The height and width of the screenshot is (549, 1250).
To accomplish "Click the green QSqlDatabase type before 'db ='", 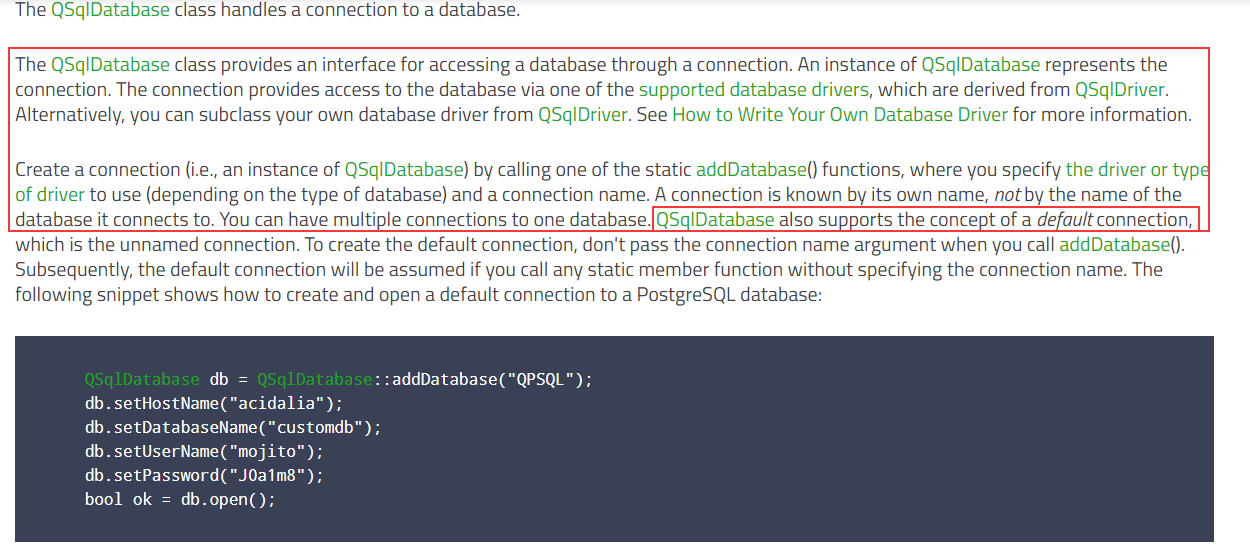I will point(142,380).
